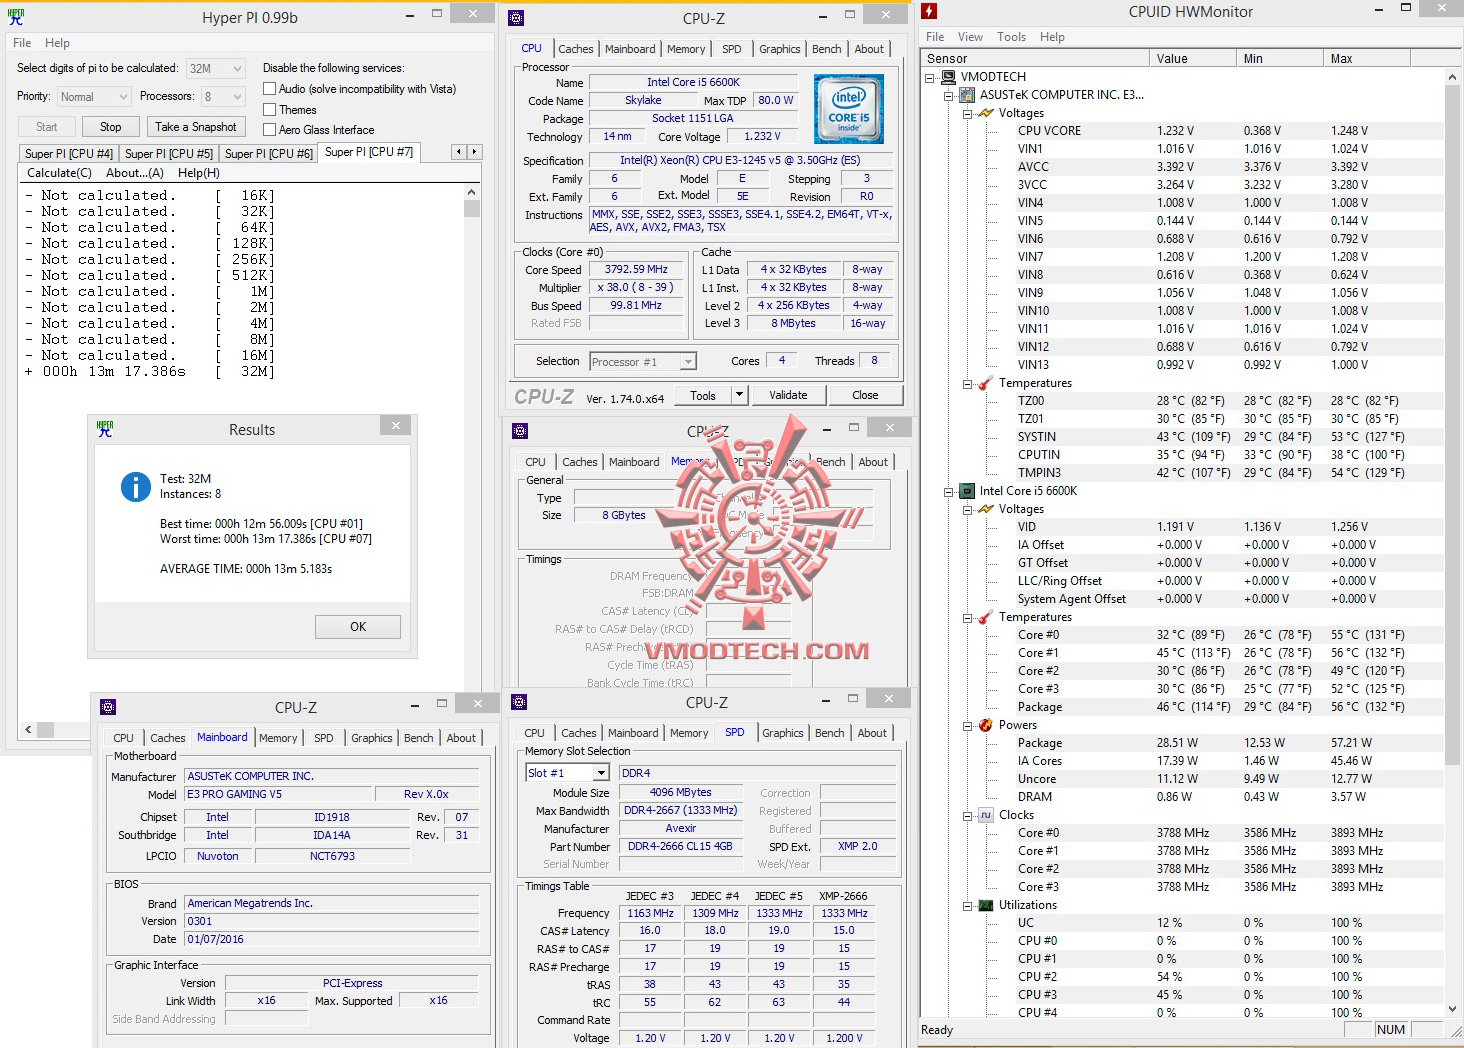Select the Super PI [CPU #4] tab
This screenshot has height=1048, width=1464.
pos(69,154)
